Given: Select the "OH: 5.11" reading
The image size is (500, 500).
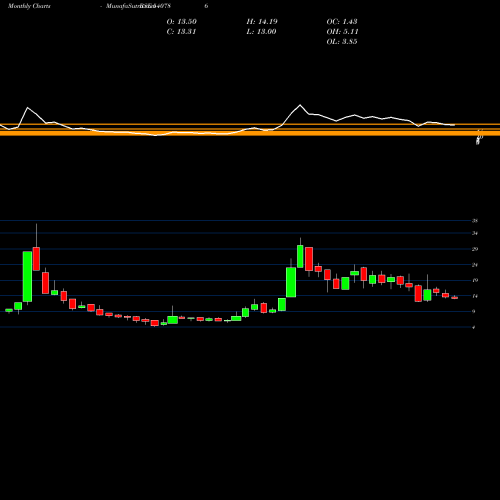Looking at the screenshot, I should pos(342,32).
